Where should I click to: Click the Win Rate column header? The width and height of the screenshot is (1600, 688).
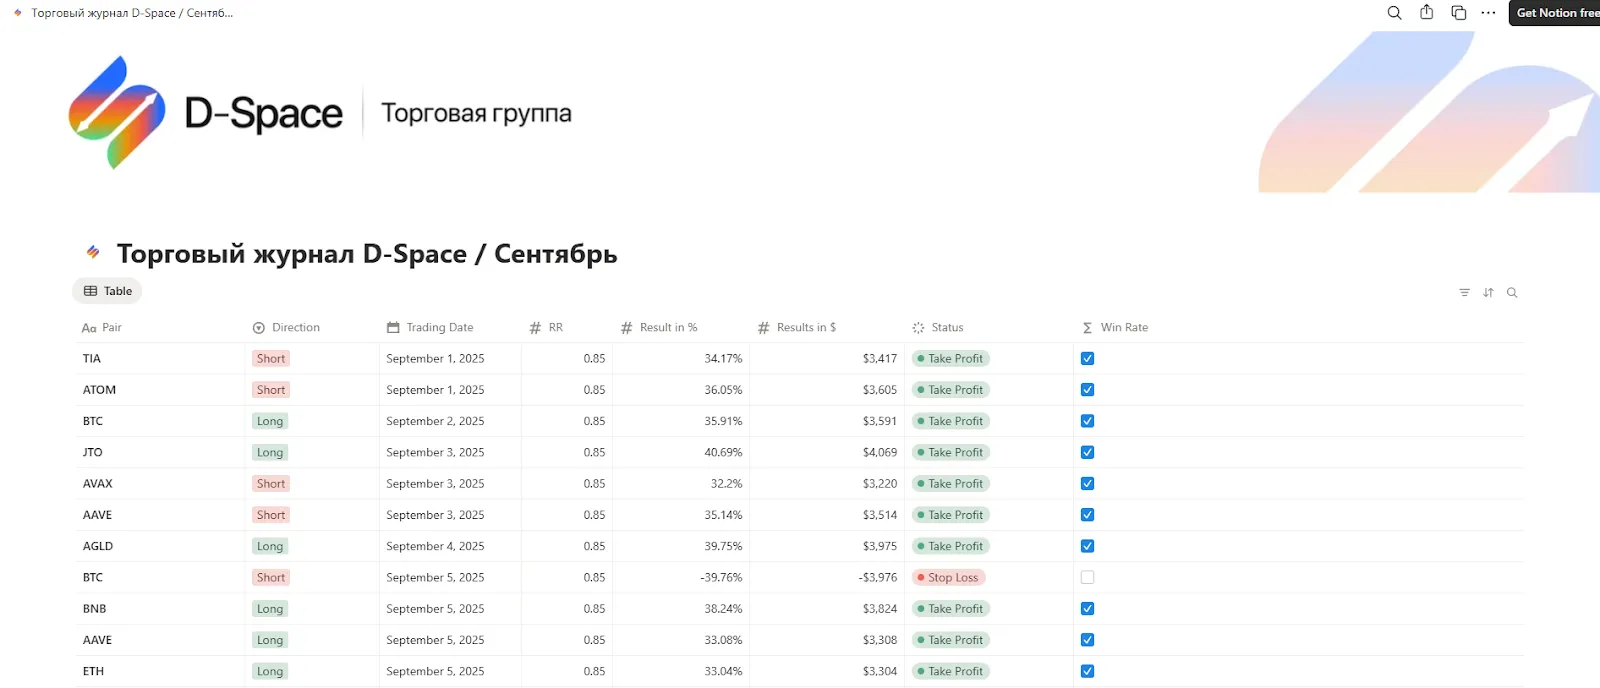1115,327
